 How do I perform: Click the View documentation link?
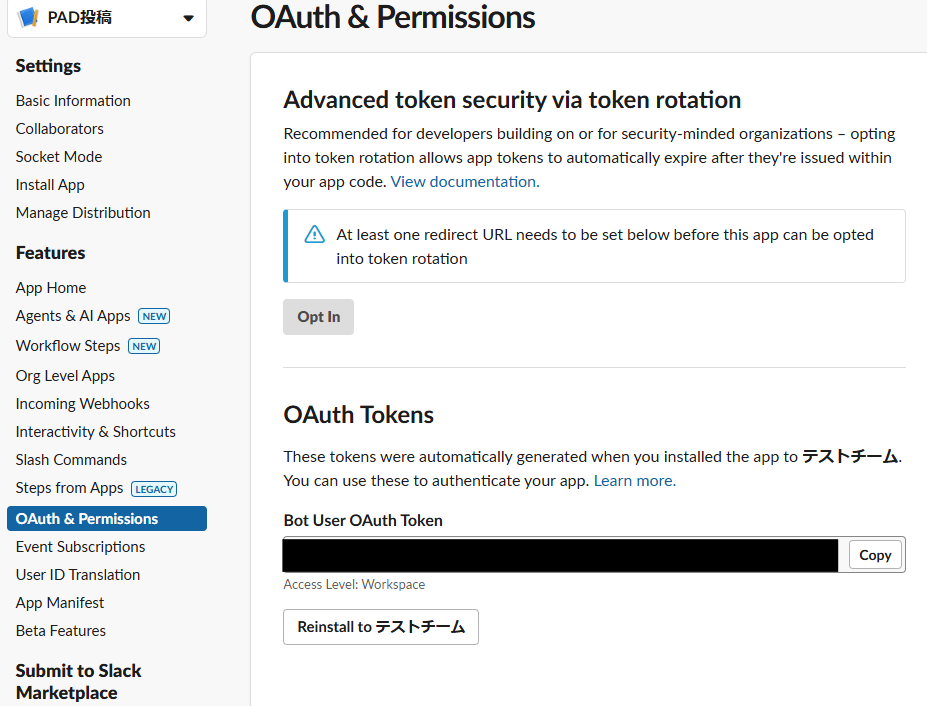click(x=465, y=182)
